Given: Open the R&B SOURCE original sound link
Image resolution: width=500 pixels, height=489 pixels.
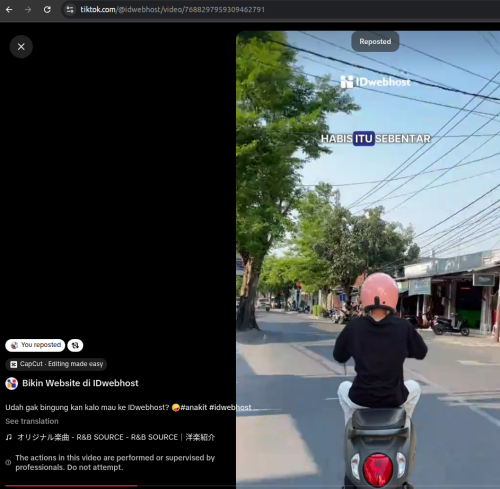Looking at the screenshot, I should [x=116, y=437].
